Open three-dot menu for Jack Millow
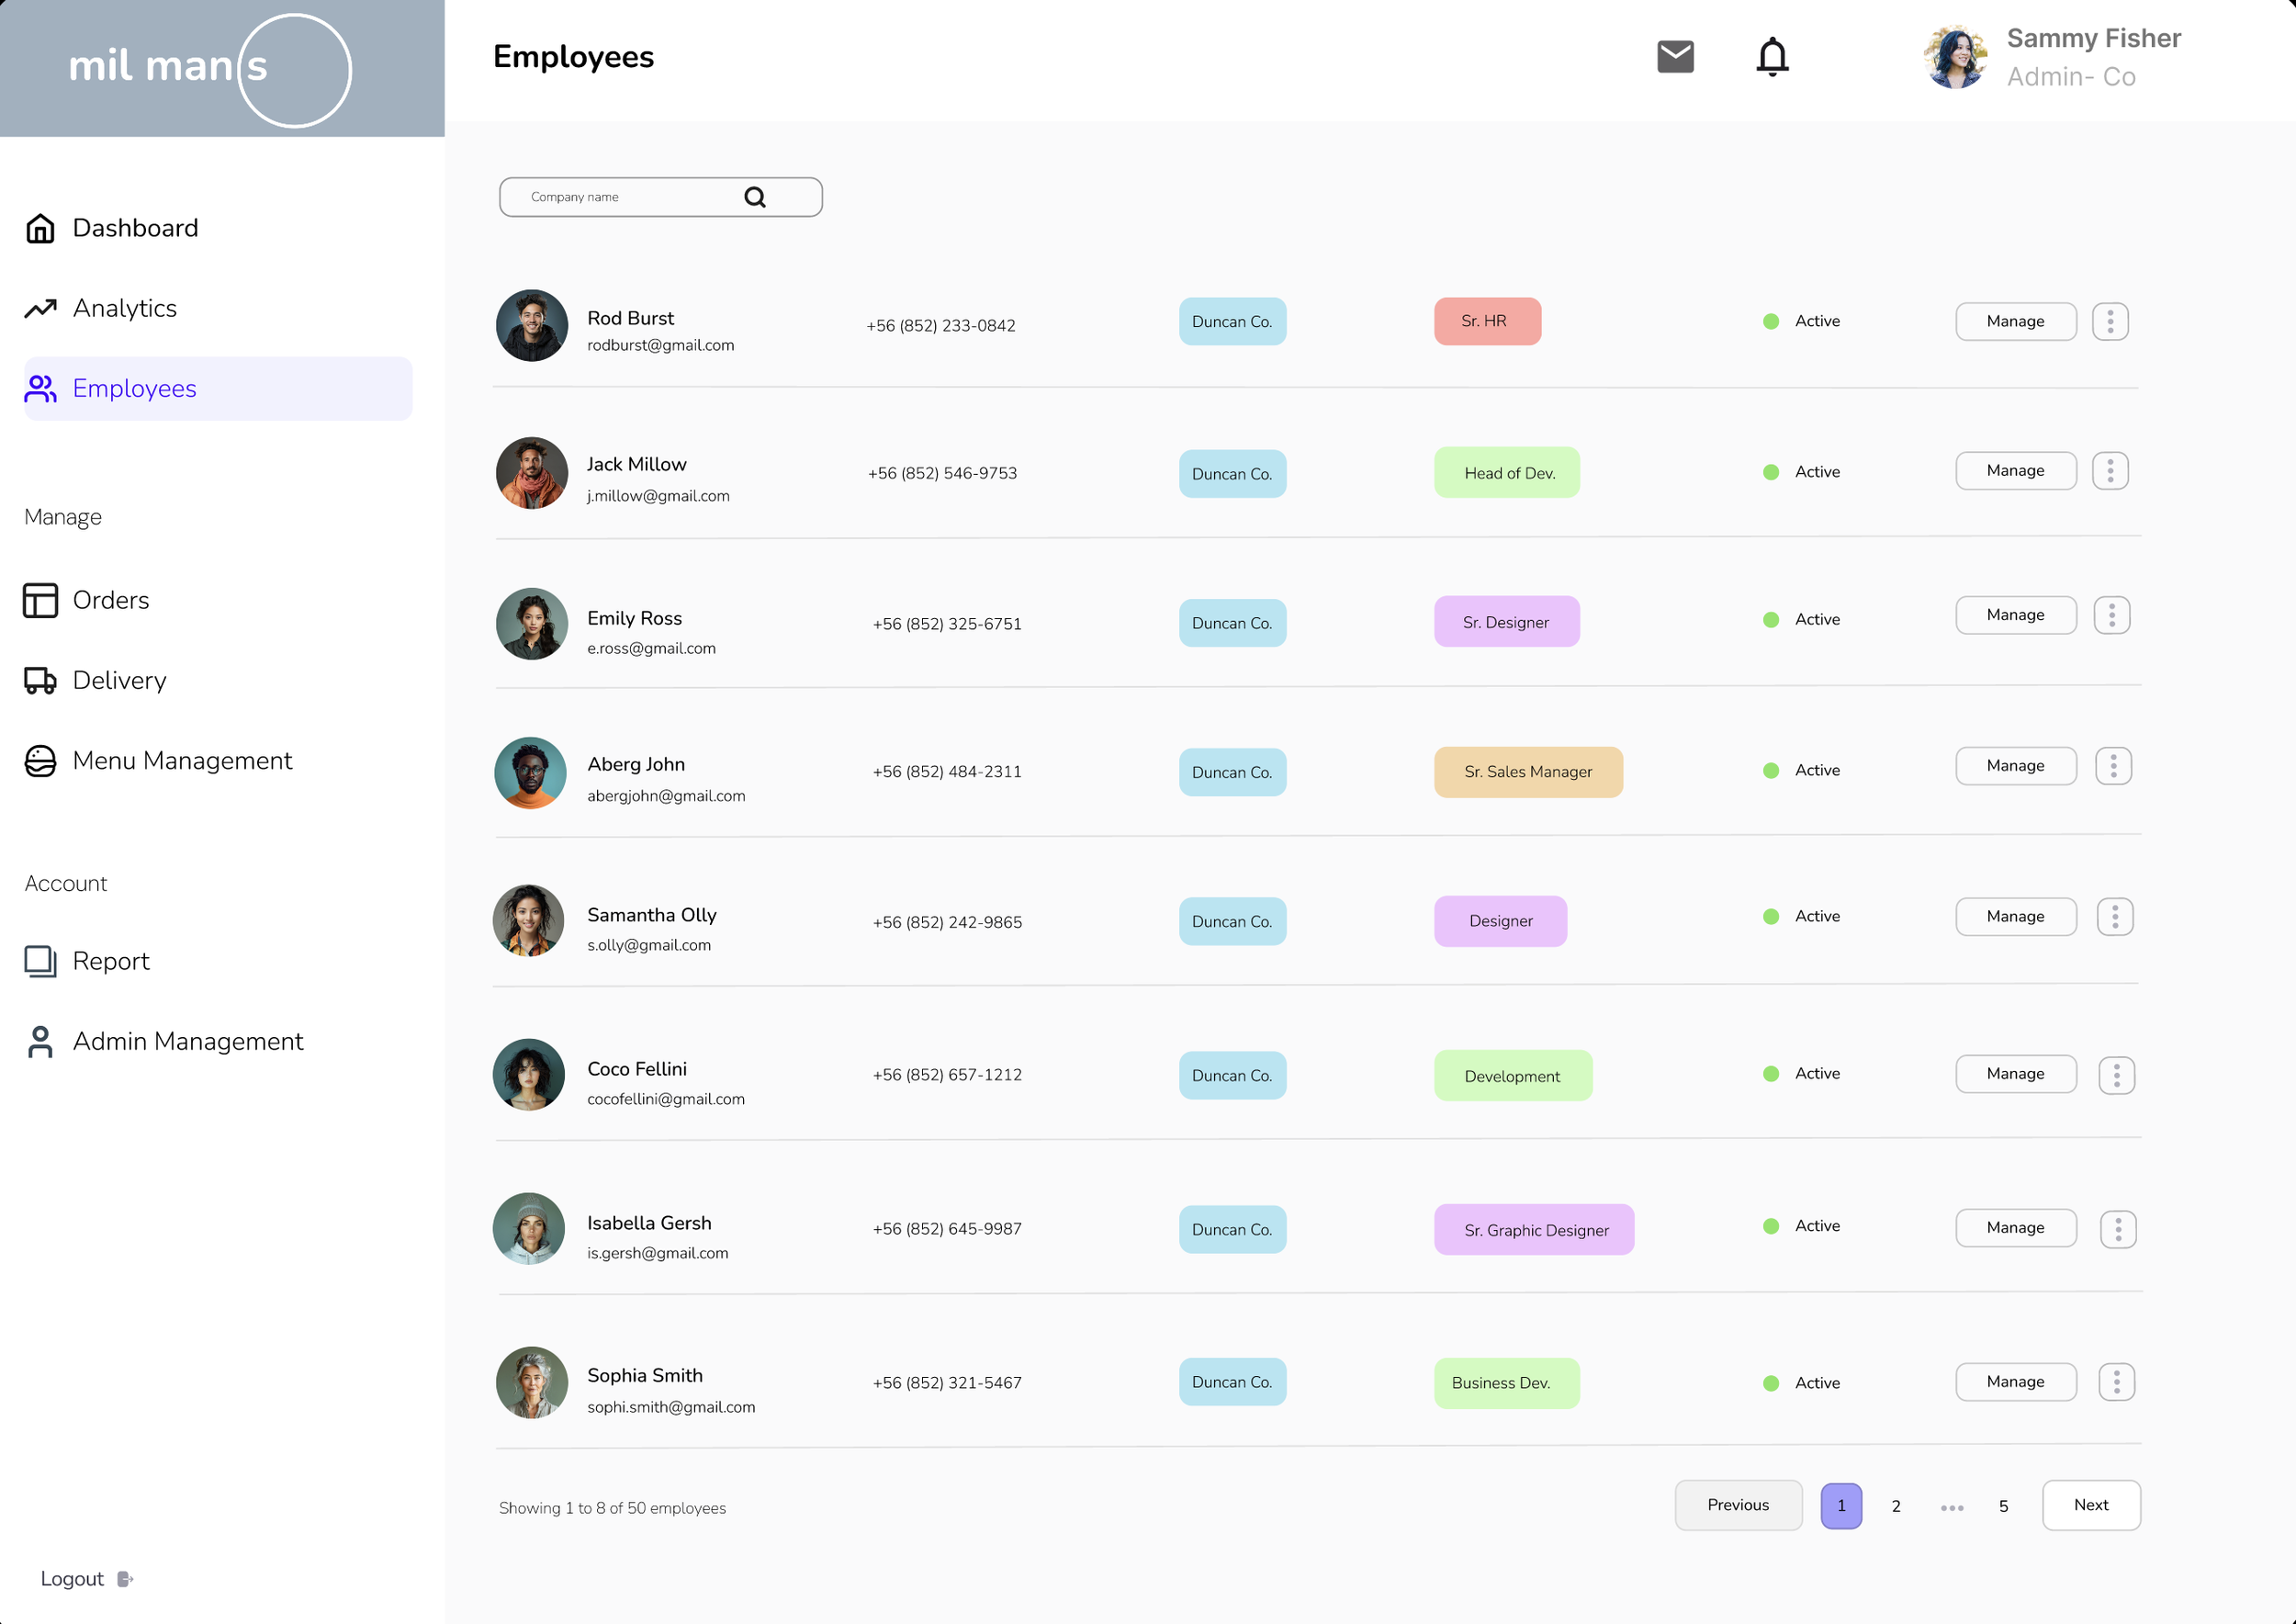 click(2110, 470)
